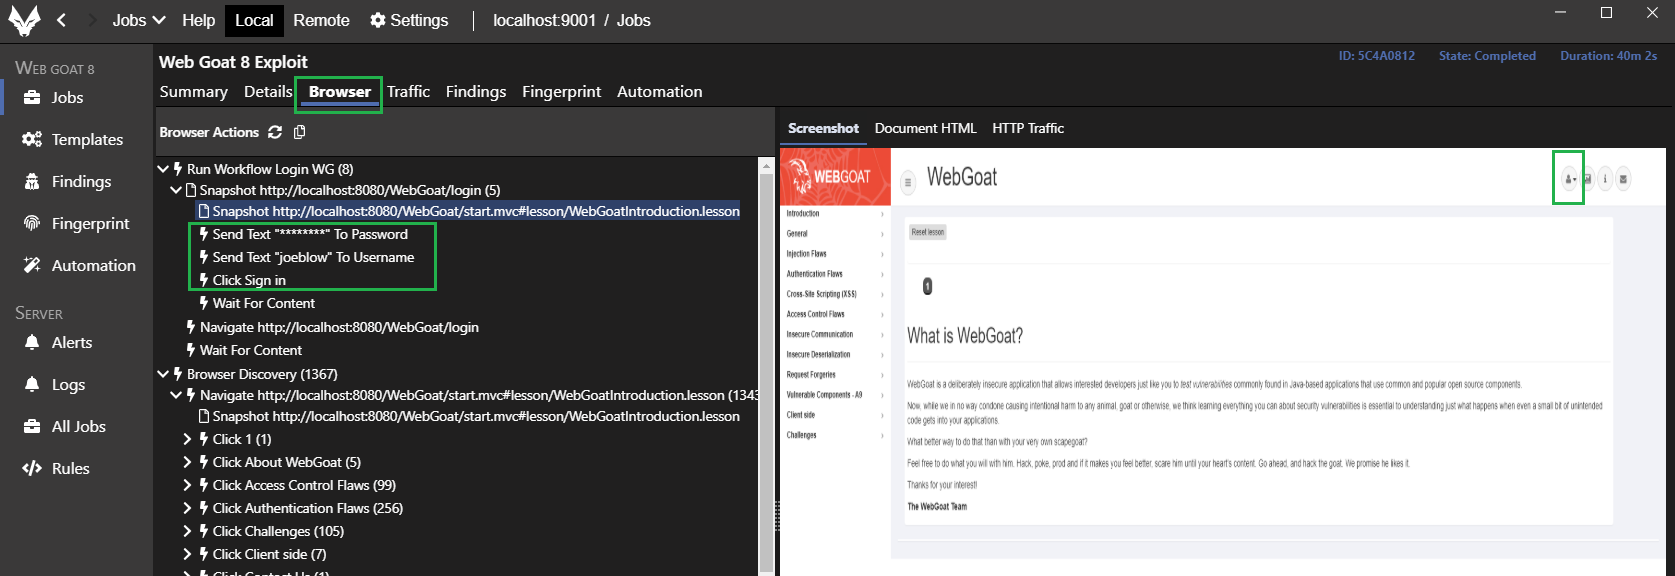Switch to the Remote tab
Image resolution: width=1675 pixels, height=576 pixels.
coord(321,20)
